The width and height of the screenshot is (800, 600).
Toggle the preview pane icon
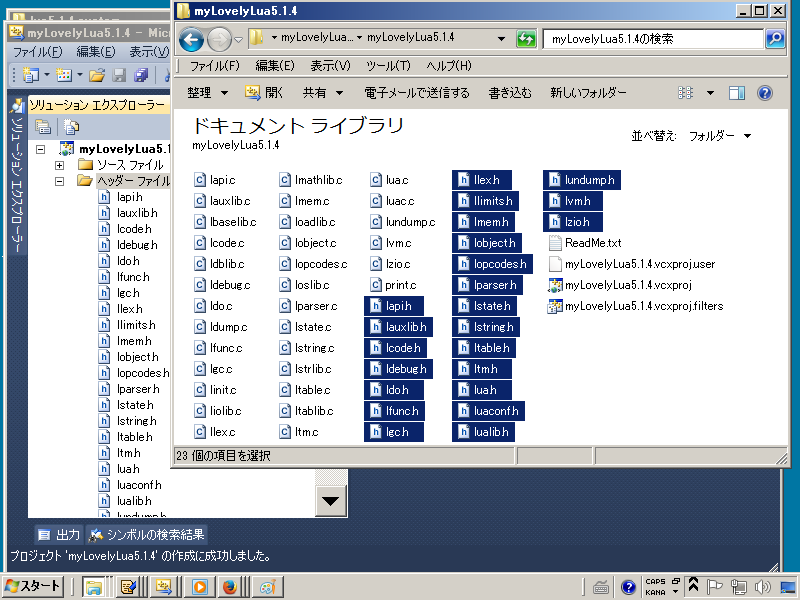[737, 93]
